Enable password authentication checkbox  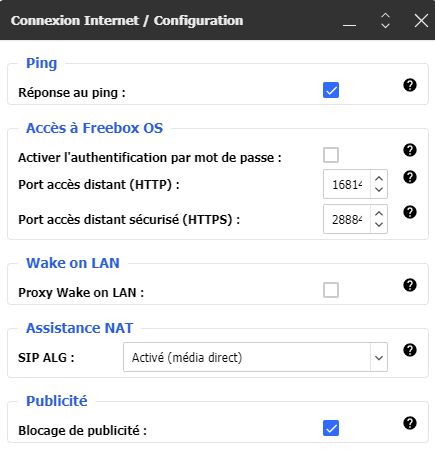(331, 155)
